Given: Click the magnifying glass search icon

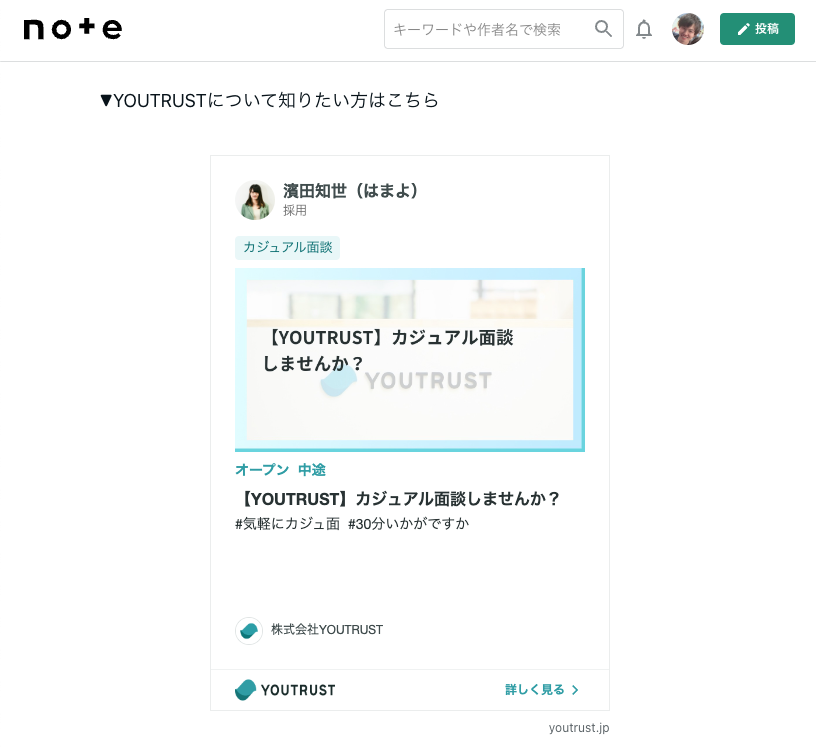Looking at the screenshot, I should coord(603,29).
